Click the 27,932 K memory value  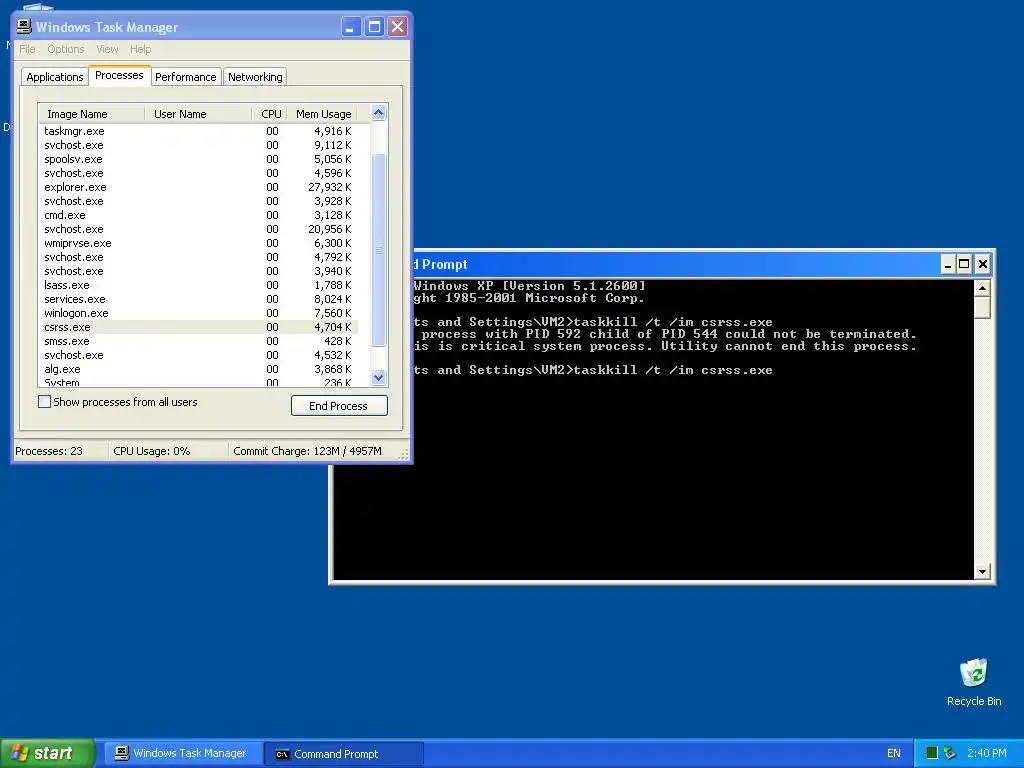point(330,187)
